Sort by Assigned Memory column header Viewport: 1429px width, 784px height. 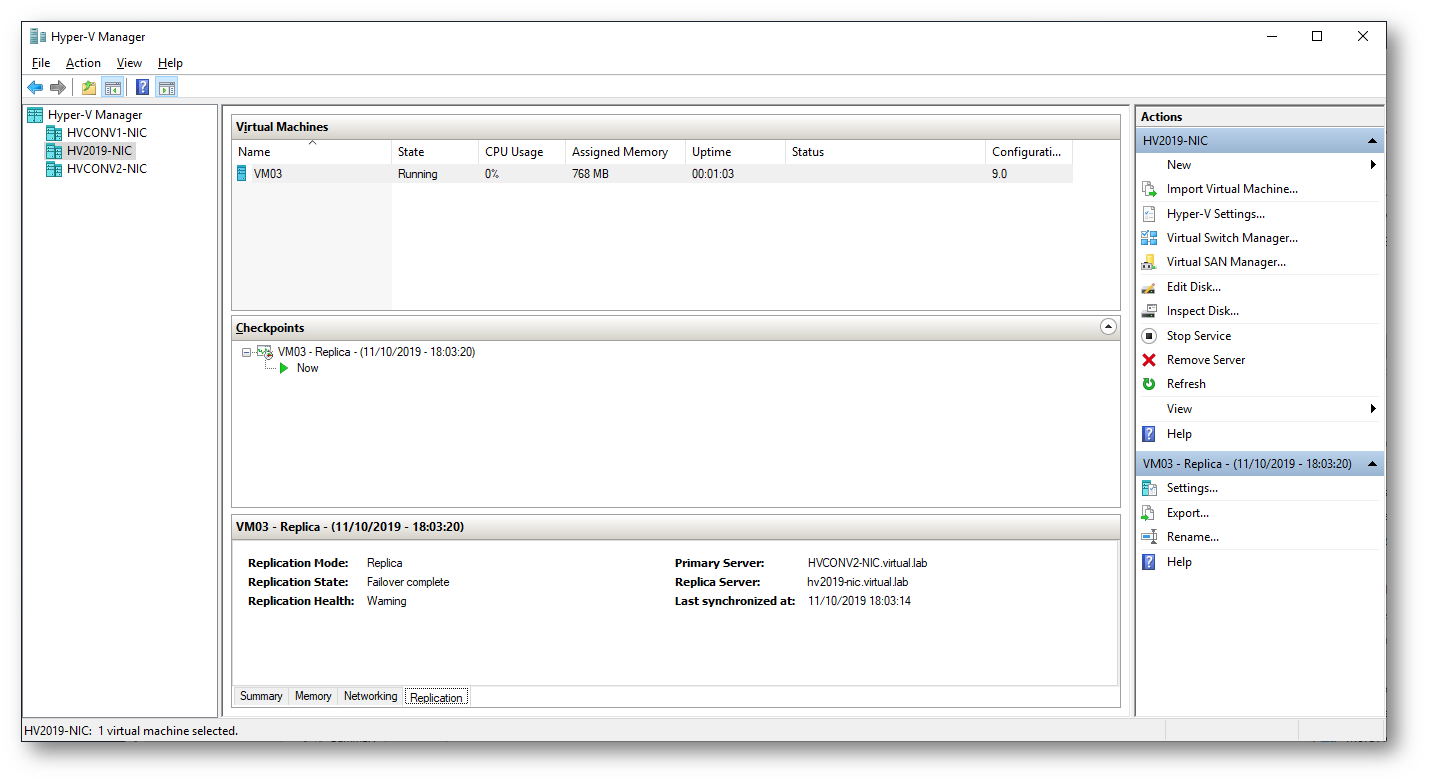(626, 152)
